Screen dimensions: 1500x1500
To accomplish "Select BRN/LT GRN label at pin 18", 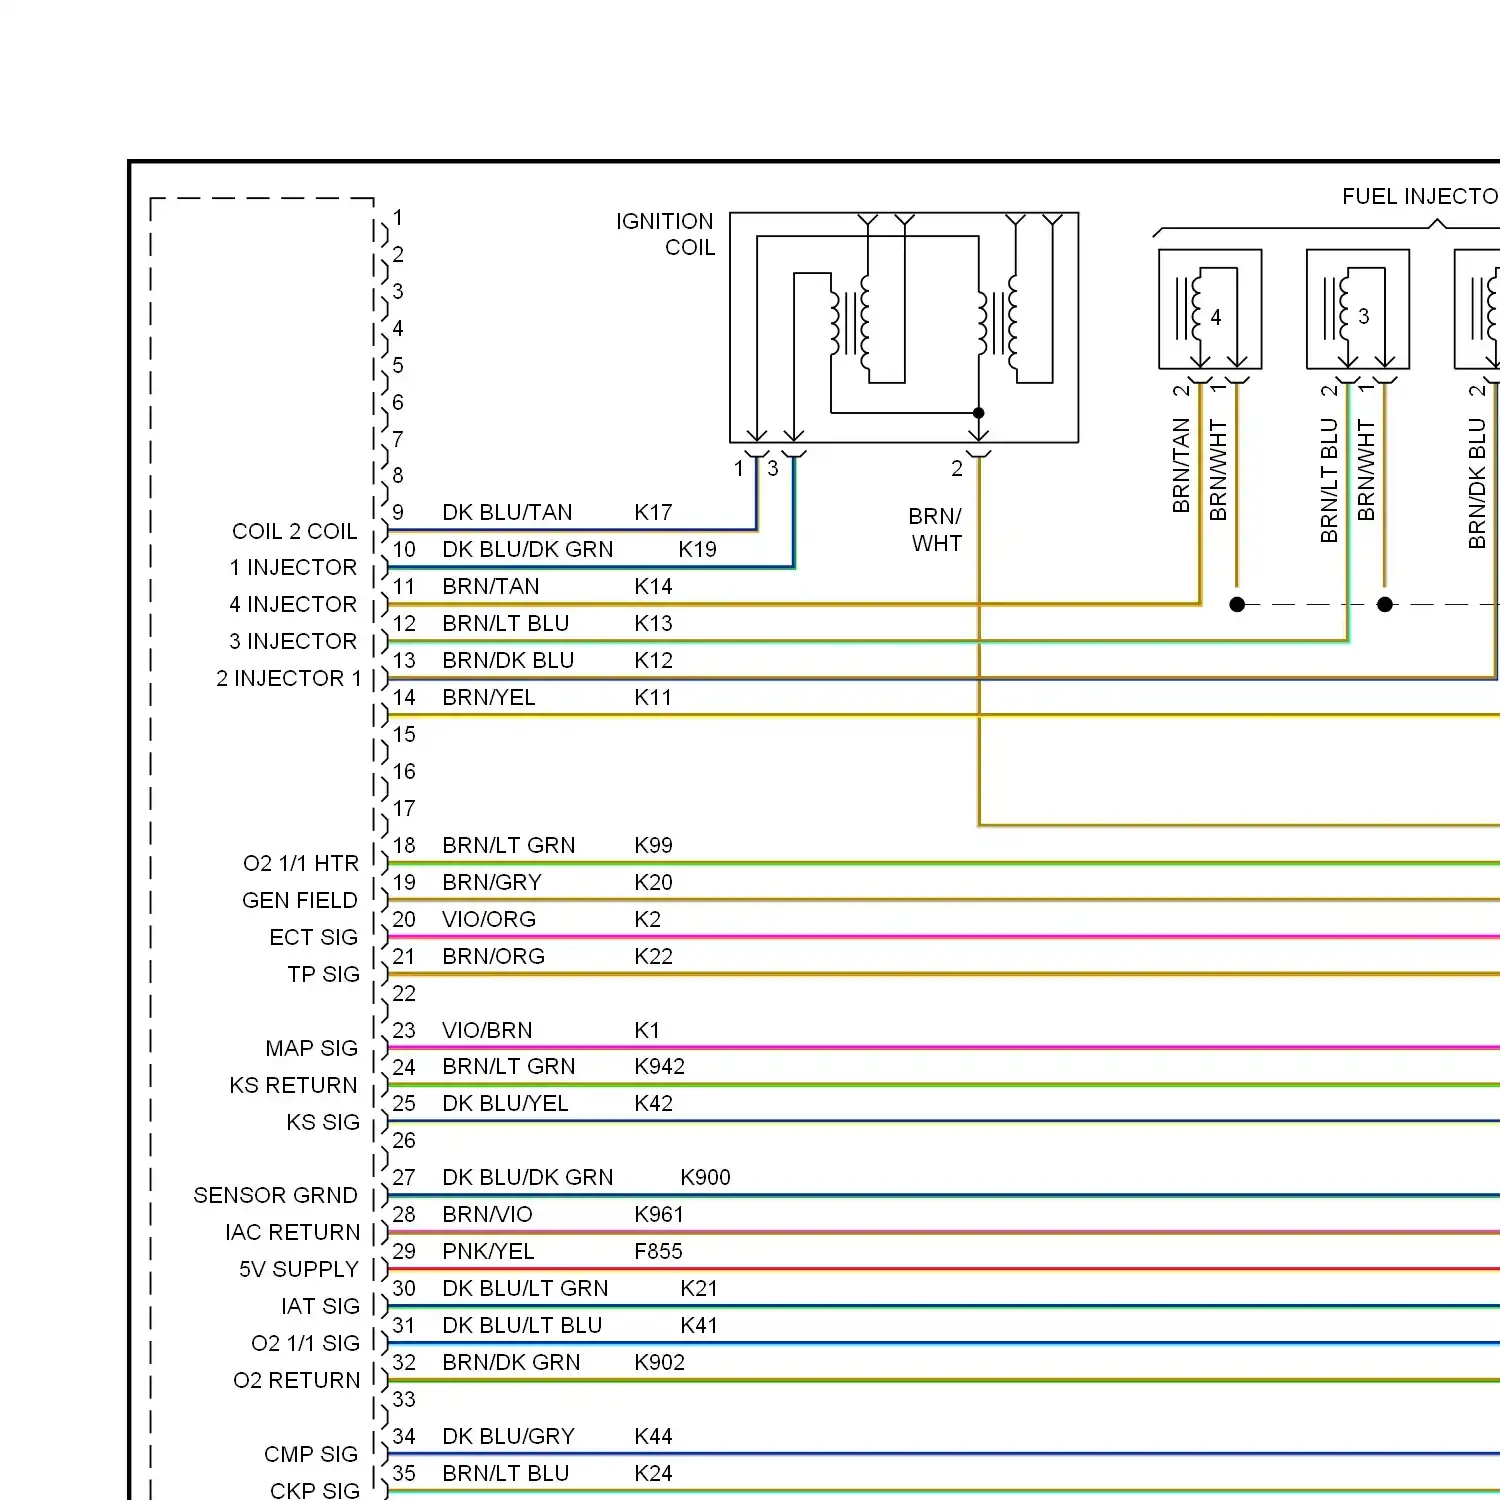I will coord(508,845).
